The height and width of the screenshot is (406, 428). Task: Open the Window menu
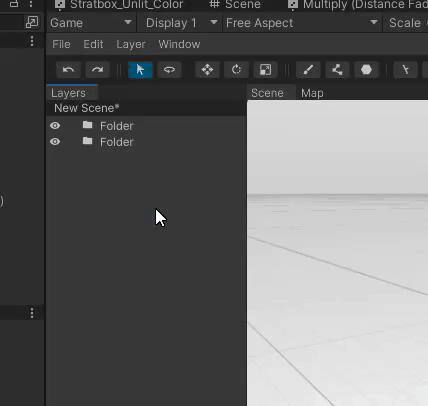[179, 44]
